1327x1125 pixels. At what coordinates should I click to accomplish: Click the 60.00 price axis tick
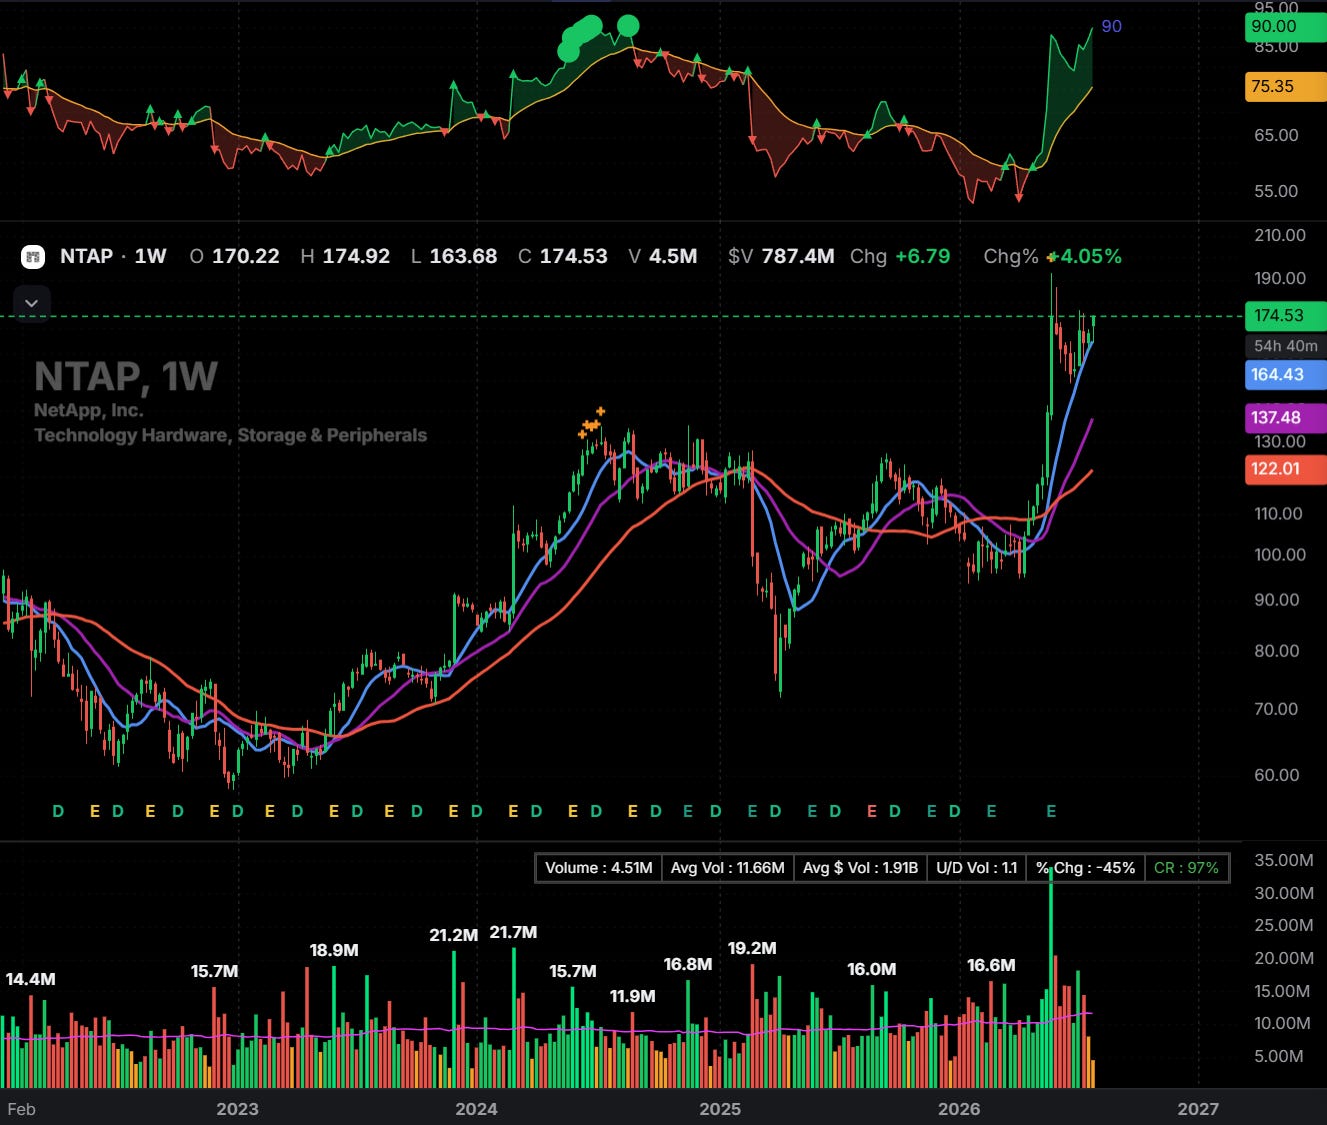click(1277, 775)
